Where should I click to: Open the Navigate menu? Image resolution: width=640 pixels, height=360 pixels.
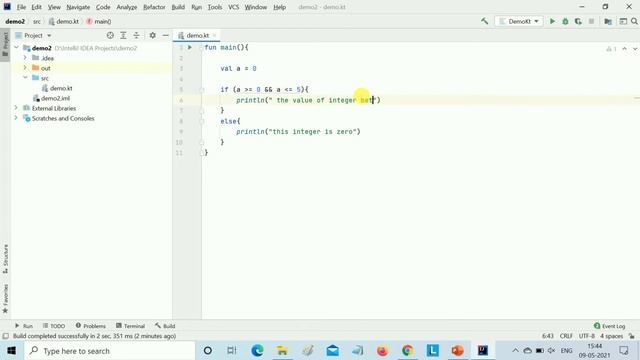coord(78,7)
